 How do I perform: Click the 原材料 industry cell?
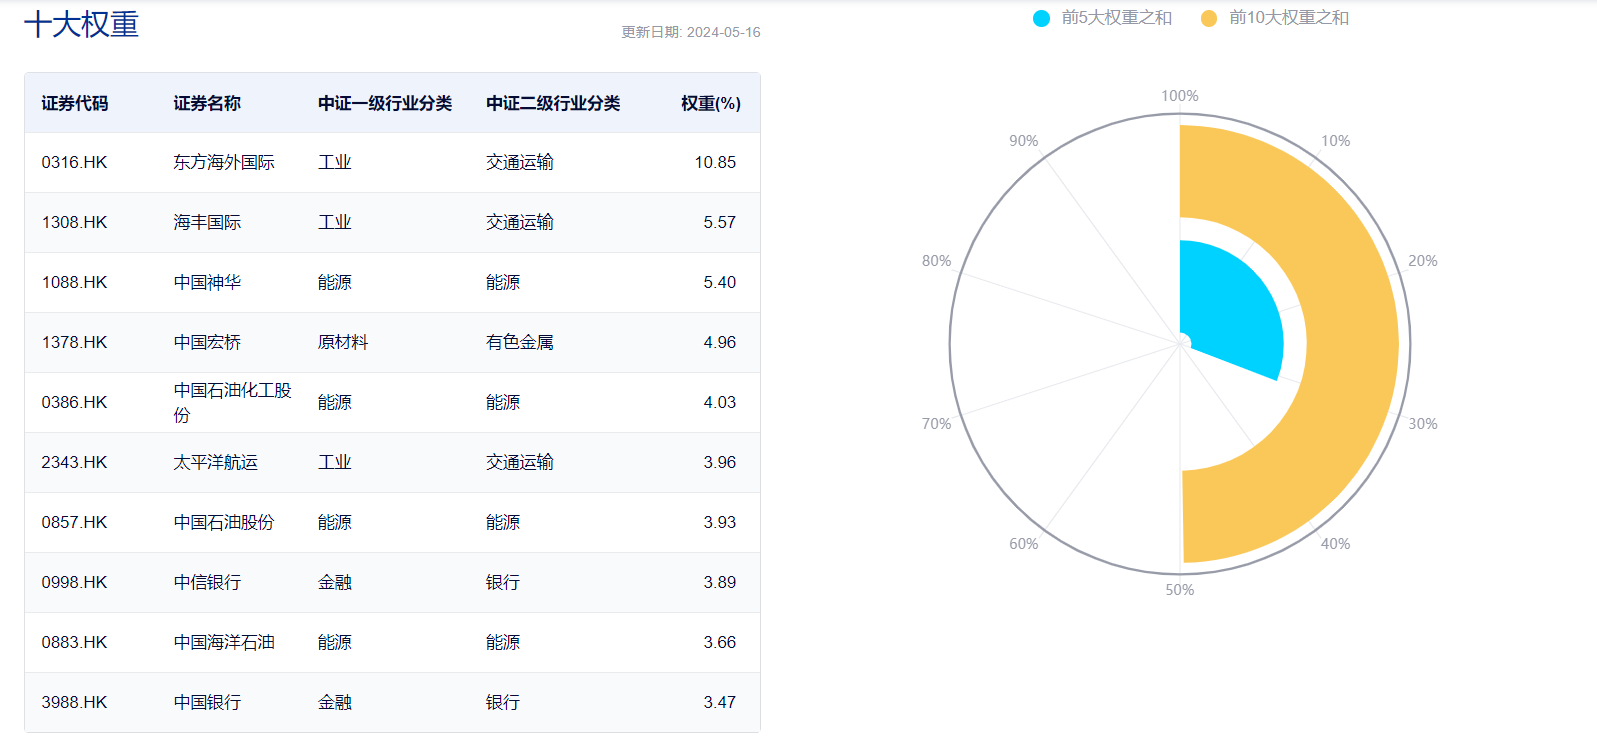point(343,342)
